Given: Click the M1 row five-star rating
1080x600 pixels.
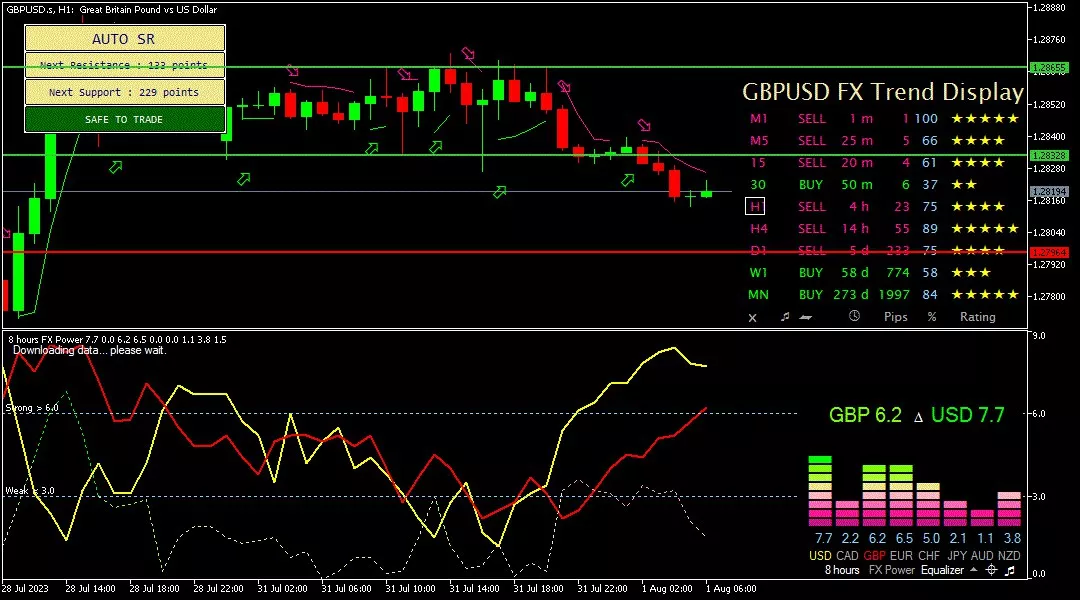Looking at the screenshot, I should pos(985,118).
